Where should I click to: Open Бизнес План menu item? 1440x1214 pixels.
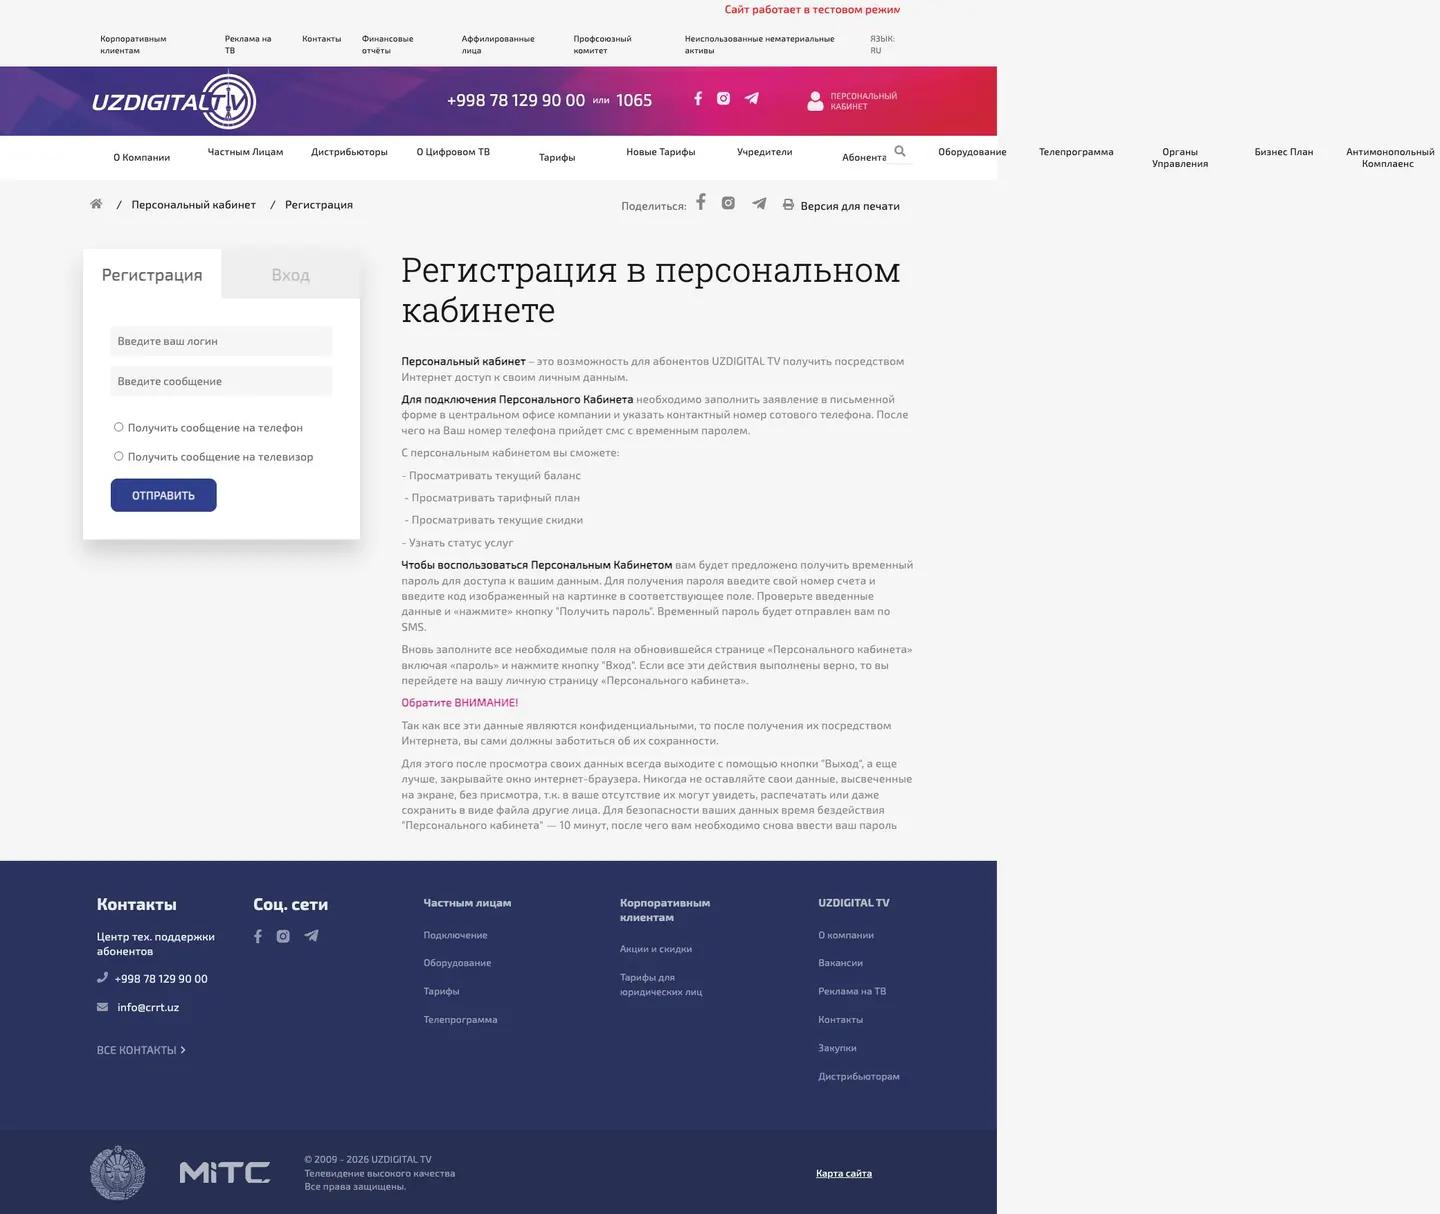[x=1284, y=152]
